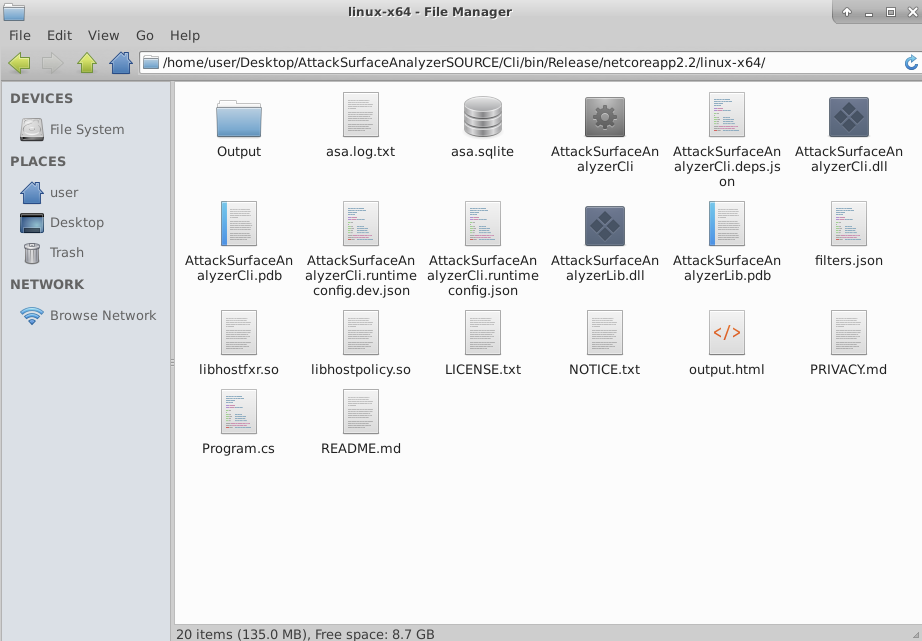Go up one directory using the up arrow
The image size is (922, 641).
pos(86,63)
